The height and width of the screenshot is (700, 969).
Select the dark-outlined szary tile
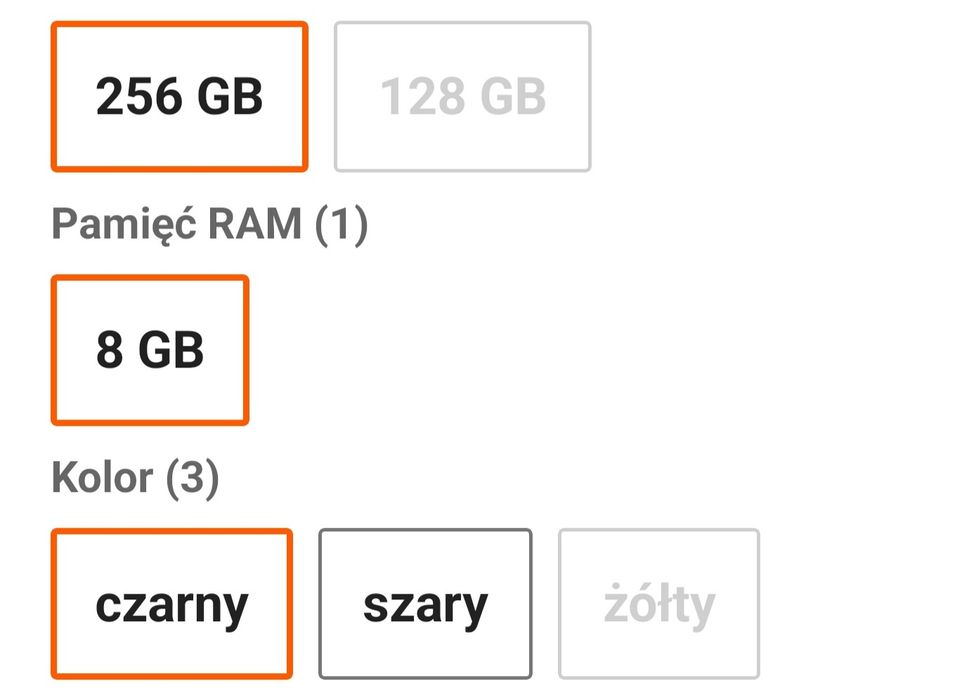pyautogui.click(x=425, y=604)
